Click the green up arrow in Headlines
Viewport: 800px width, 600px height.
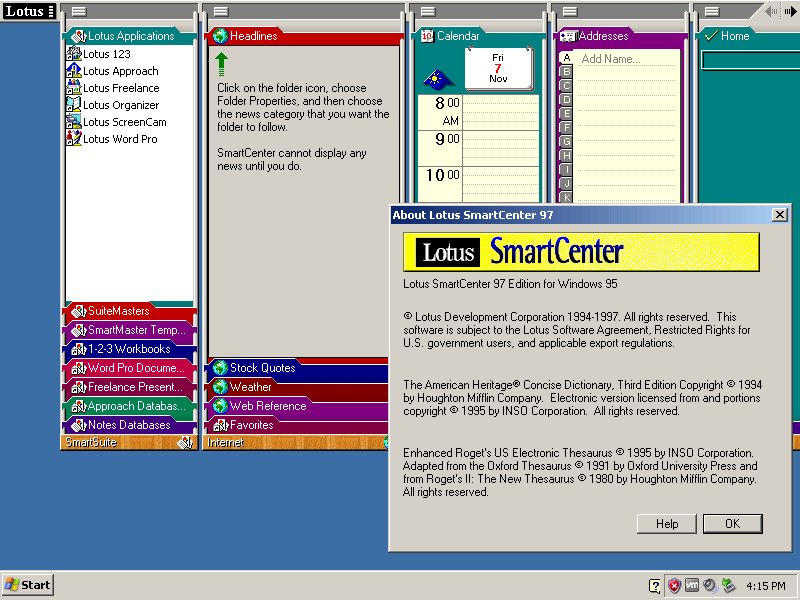[x=221, y=64]
